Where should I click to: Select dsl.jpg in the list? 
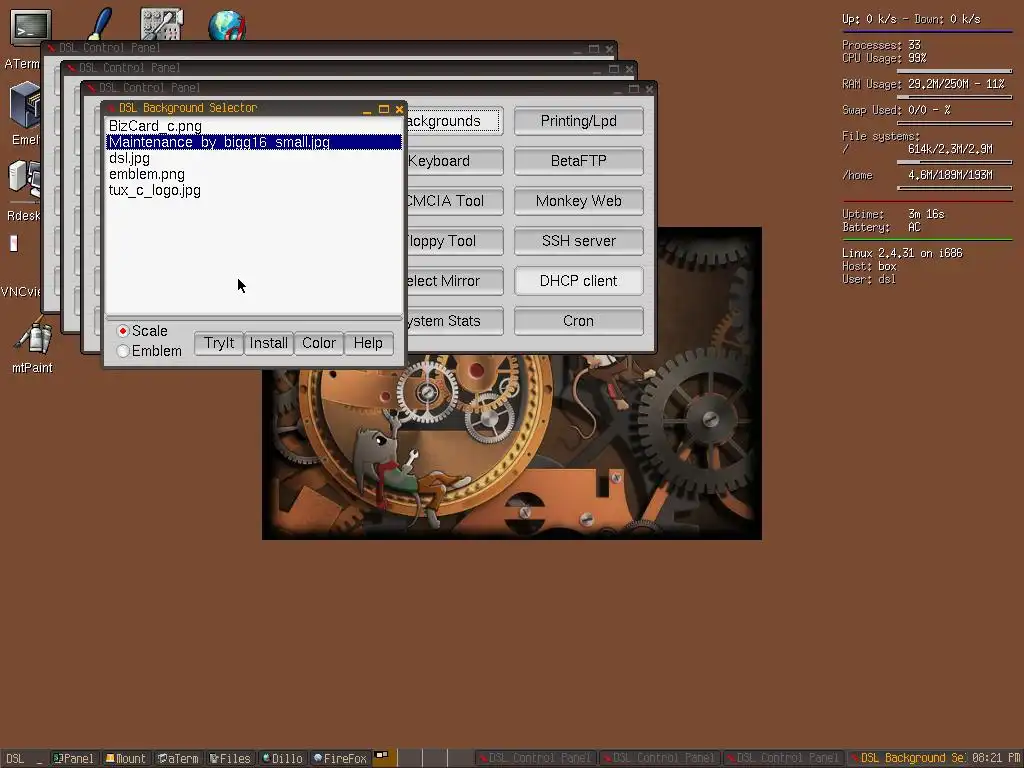253,158
